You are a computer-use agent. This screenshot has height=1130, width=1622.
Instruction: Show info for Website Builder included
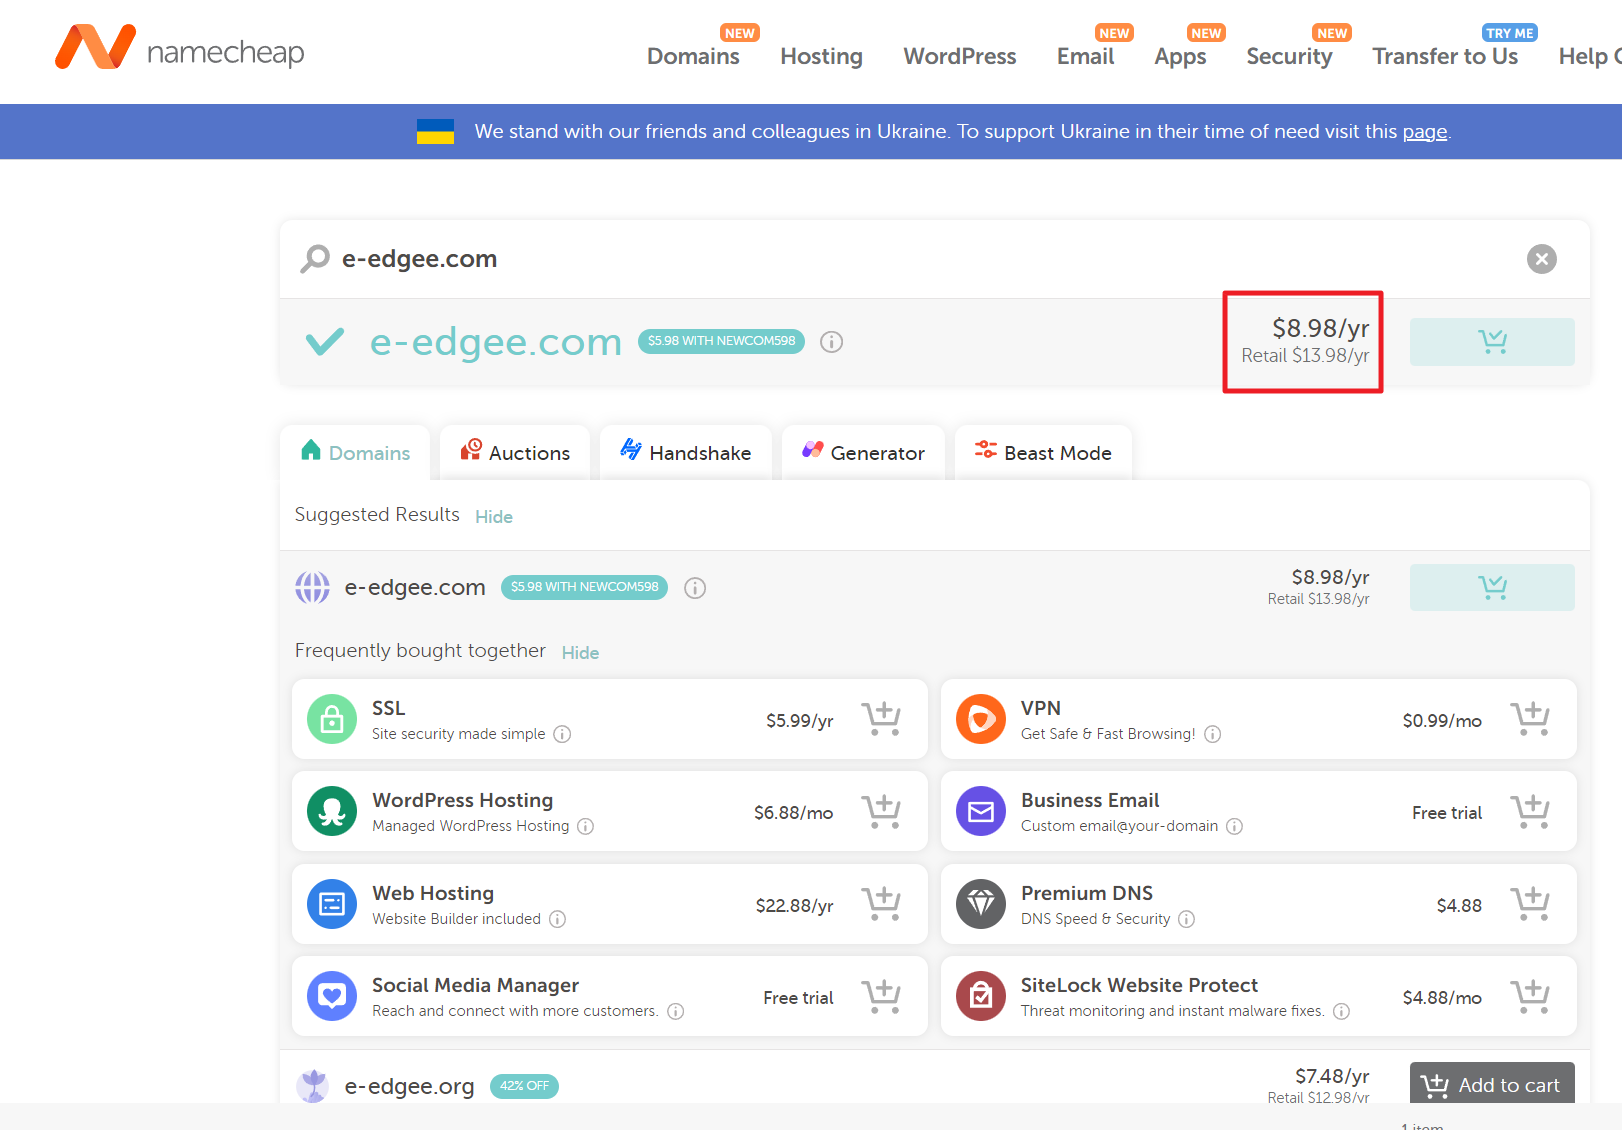(557, 919)
